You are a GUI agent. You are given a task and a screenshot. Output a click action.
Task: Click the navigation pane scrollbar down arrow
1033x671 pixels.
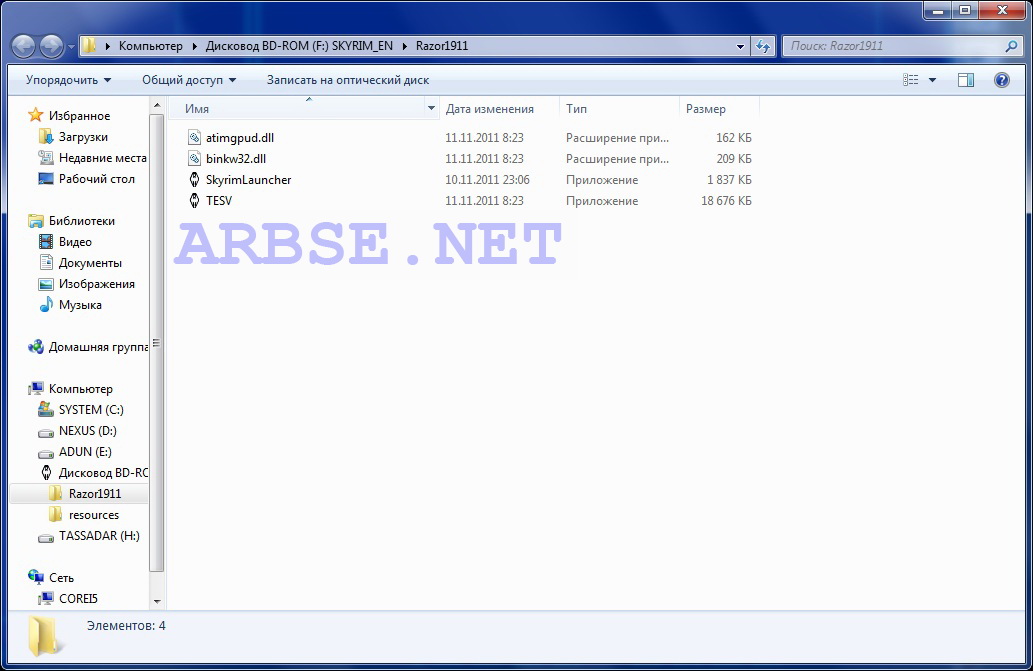tap(157, 601)
